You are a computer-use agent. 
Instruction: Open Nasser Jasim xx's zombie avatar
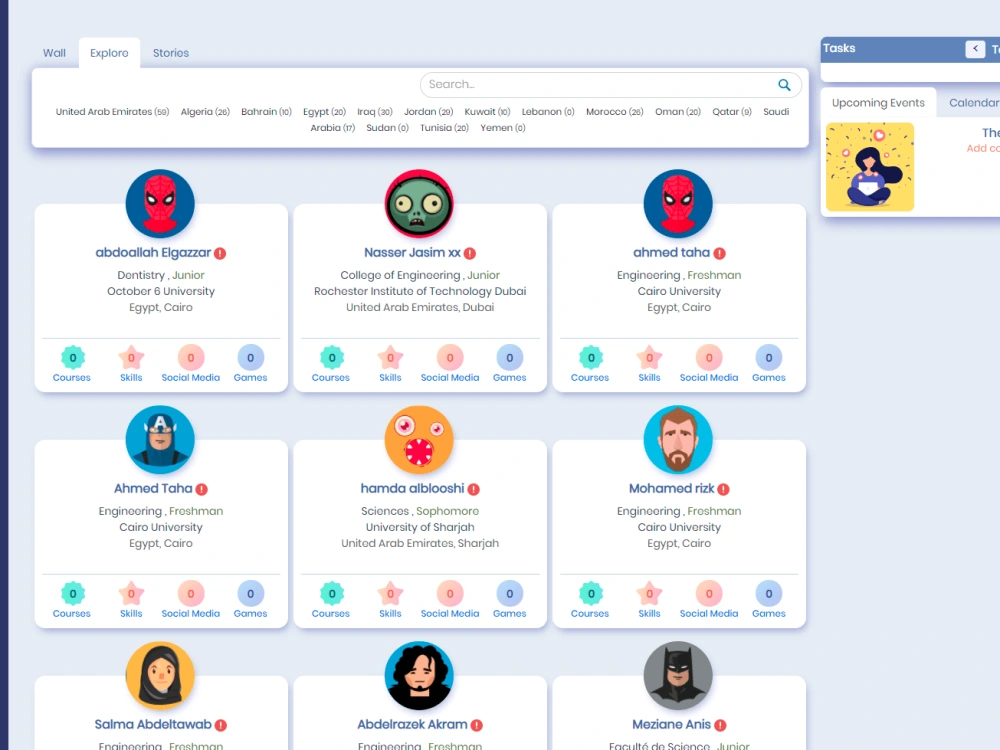pos(419,203)
